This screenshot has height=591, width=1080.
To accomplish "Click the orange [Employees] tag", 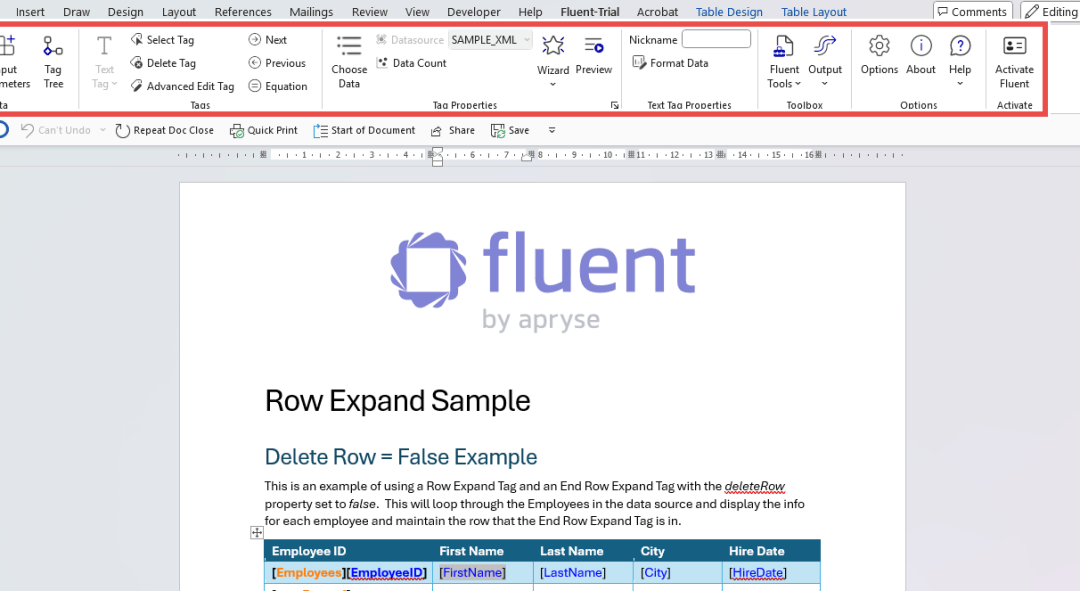I will point(309,572).
